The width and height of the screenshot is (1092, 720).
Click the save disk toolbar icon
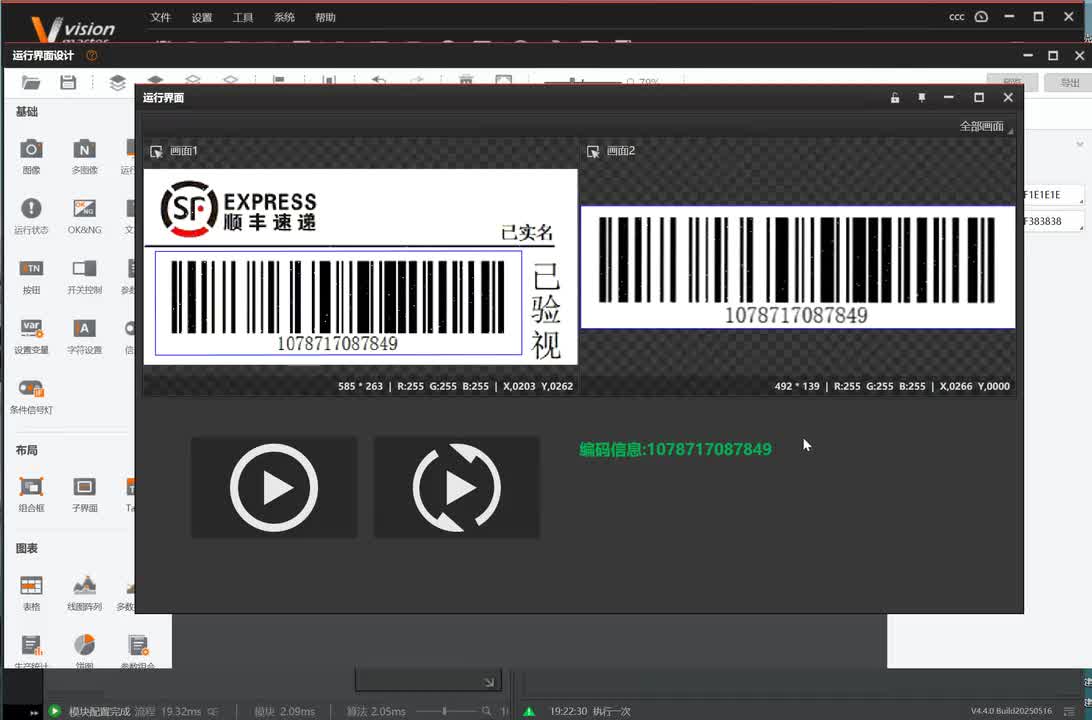coord(68,83)
